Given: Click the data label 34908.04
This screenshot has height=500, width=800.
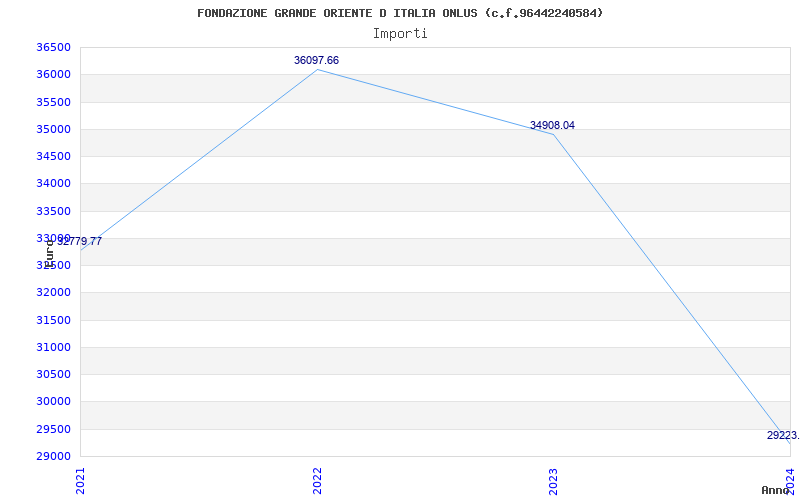Looking at the screenshot, I should [x=553, y=126].
